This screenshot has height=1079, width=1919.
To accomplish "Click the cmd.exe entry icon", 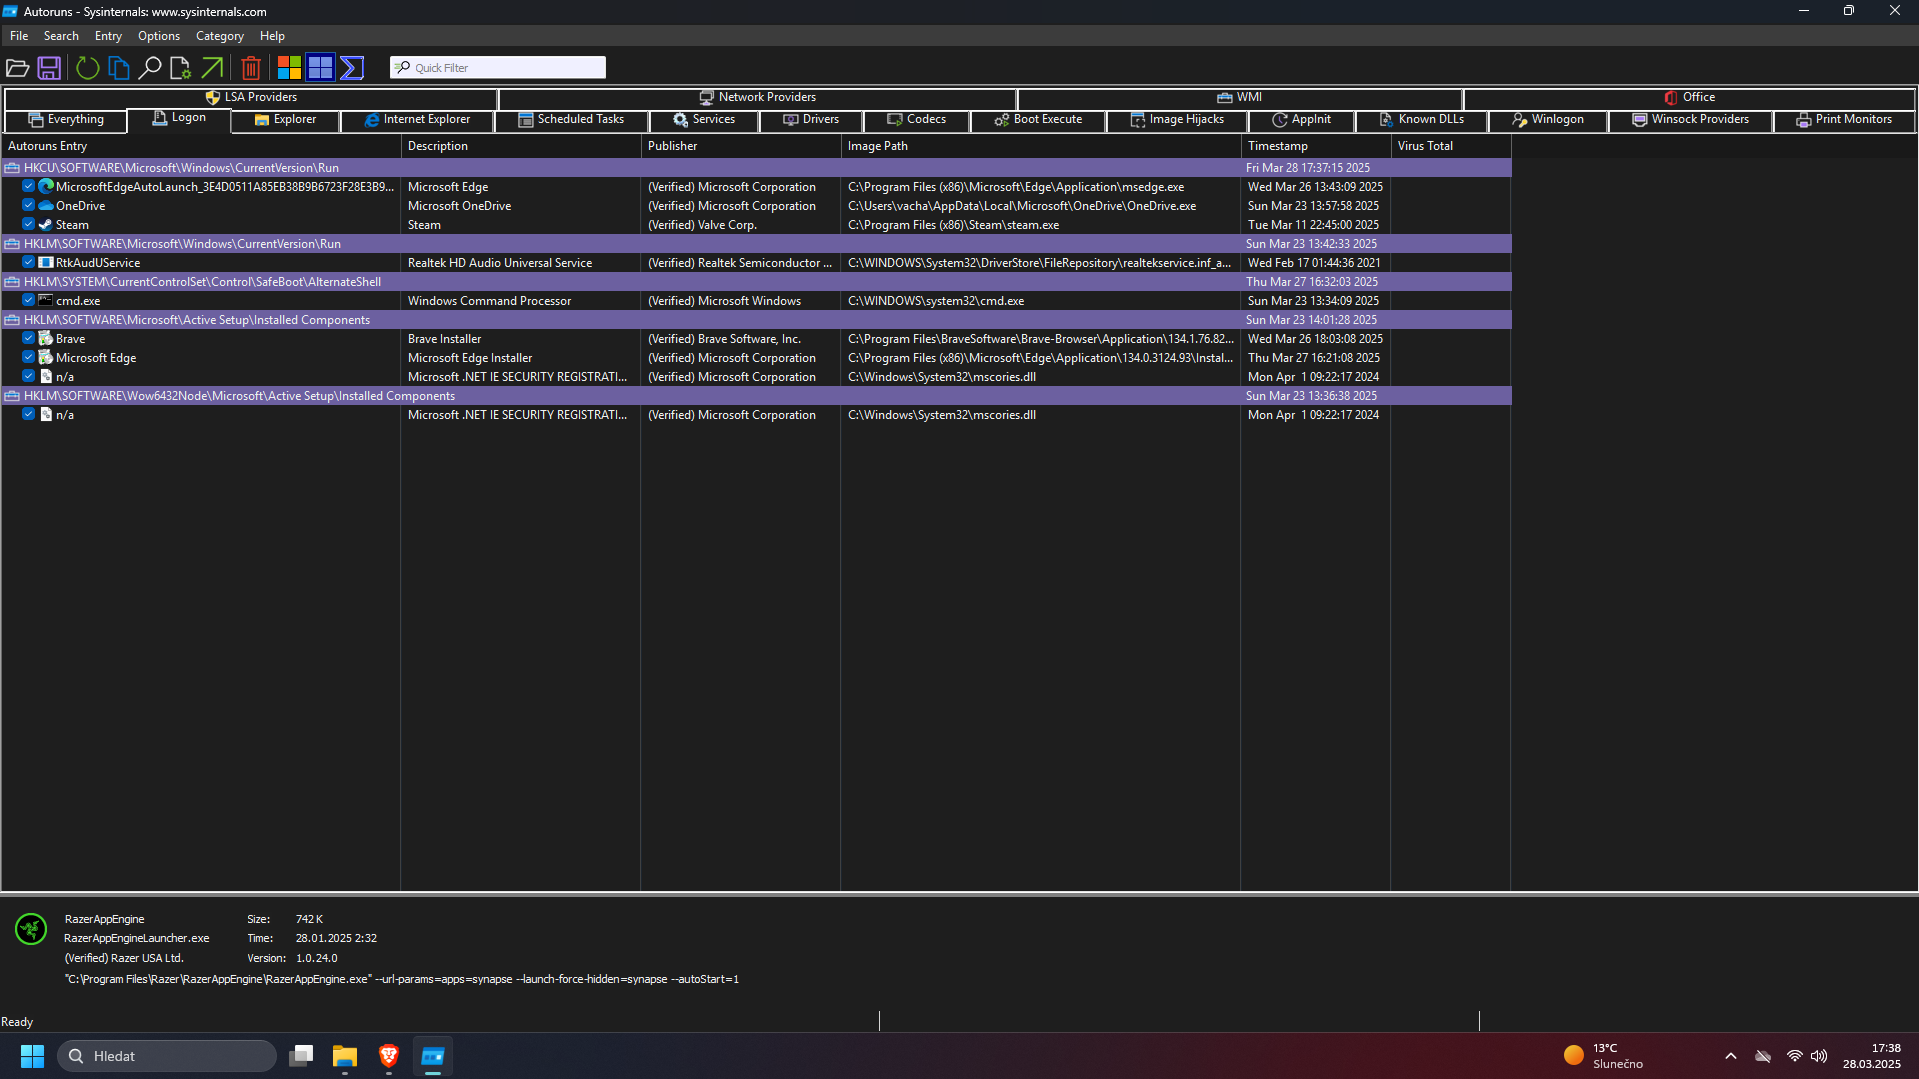I will click(x=46, y=301).
